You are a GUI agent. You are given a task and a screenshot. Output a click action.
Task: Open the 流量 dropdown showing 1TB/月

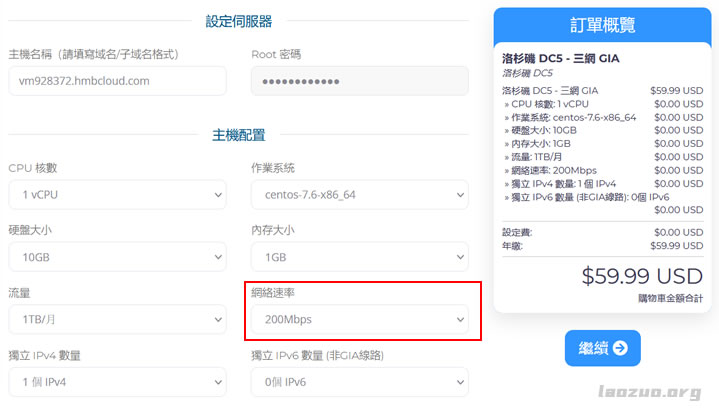[x=117, y=320]
